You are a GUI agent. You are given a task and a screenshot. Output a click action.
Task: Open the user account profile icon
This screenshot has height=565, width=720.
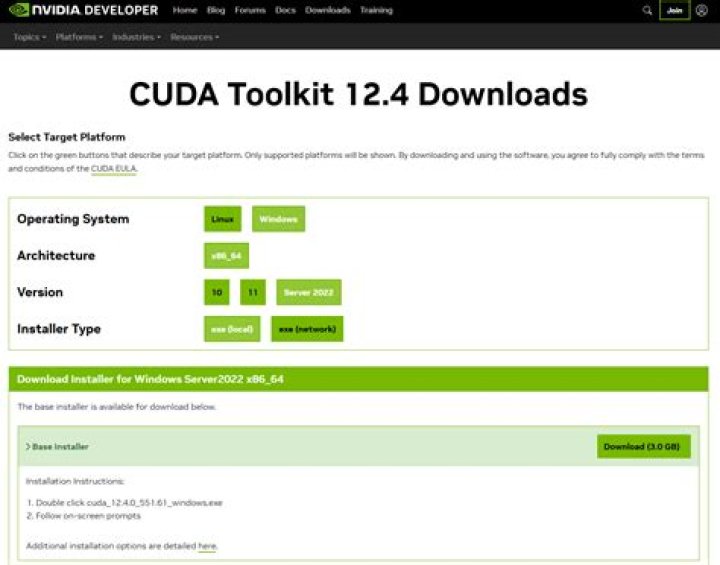coord(701,10)
